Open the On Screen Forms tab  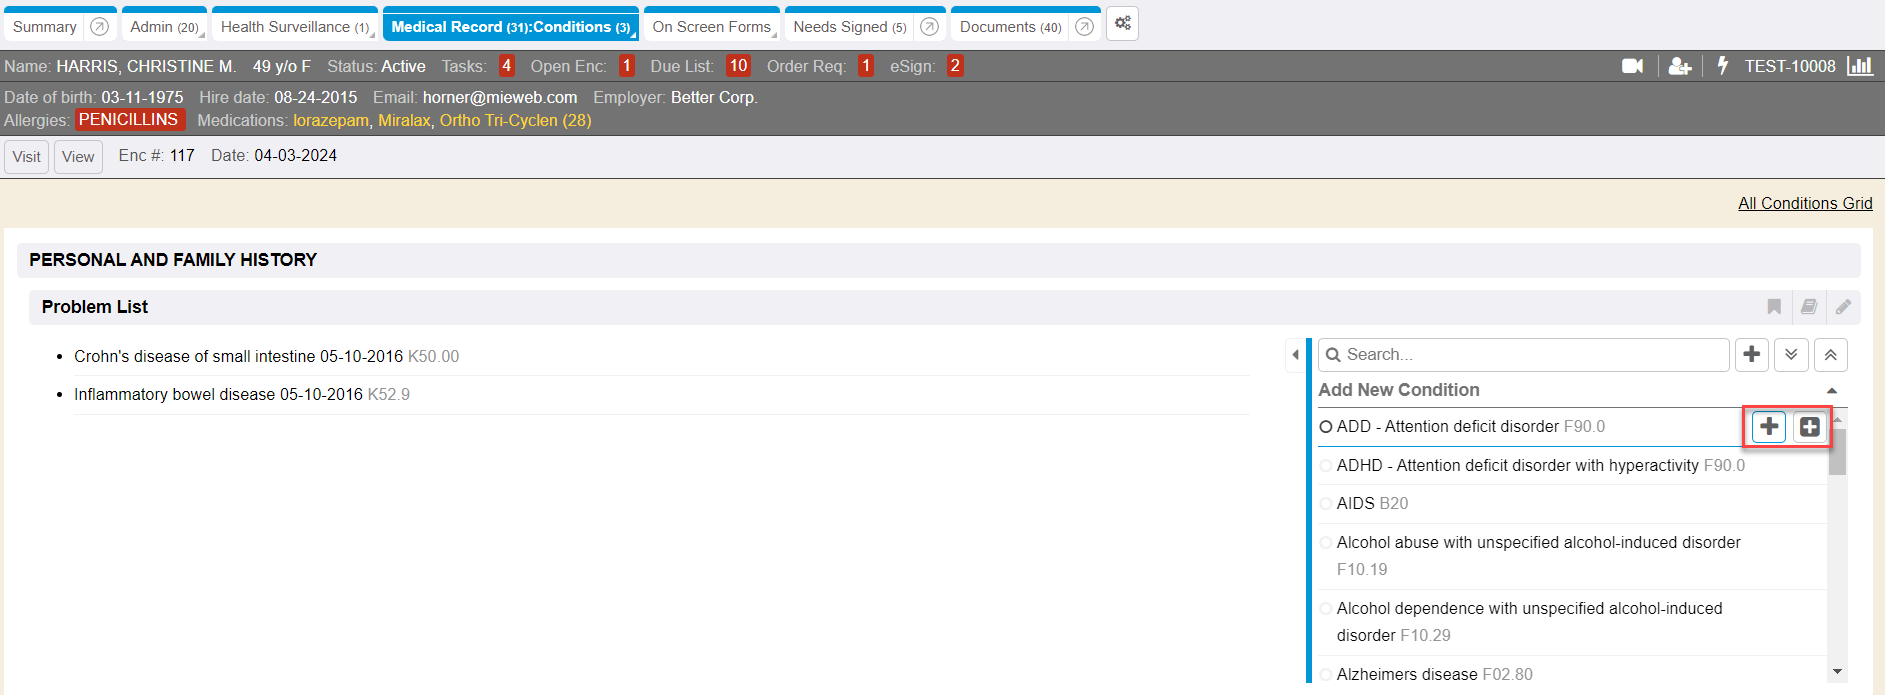(711, 27)
